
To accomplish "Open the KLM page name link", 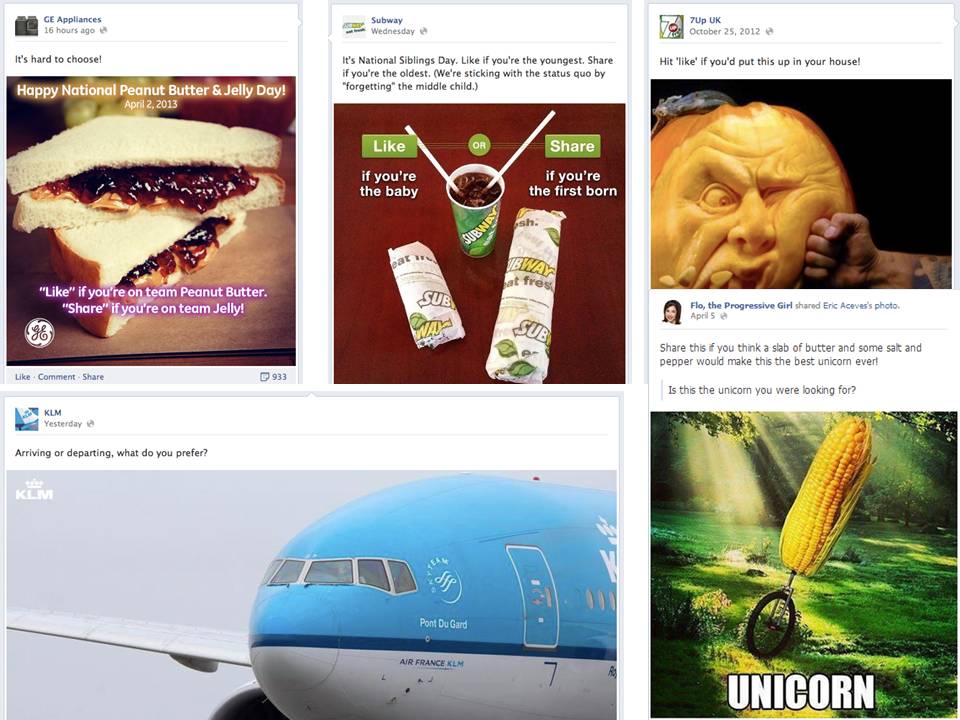I will 52,413.
